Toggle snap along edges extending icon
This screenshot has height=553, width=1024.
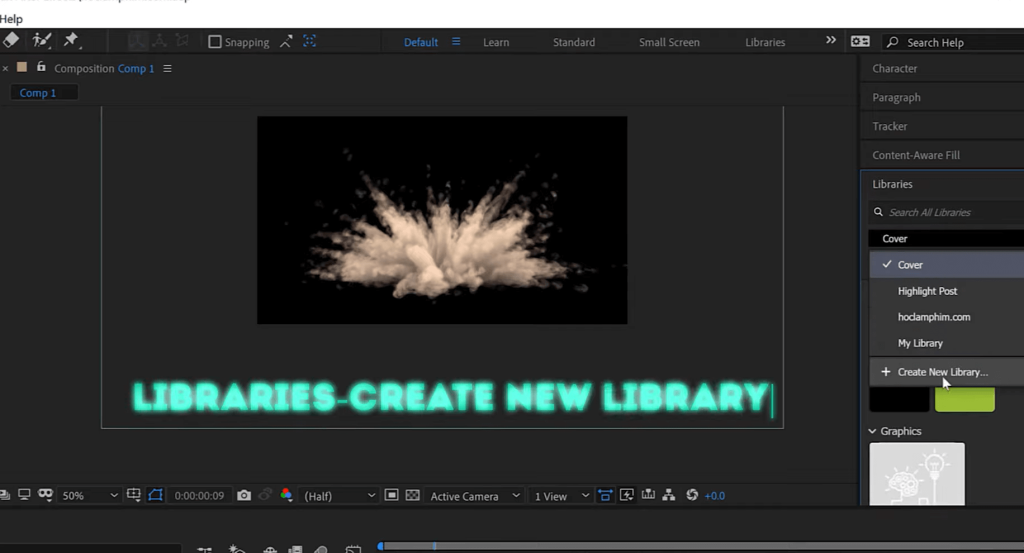click(x=286, y=42)
